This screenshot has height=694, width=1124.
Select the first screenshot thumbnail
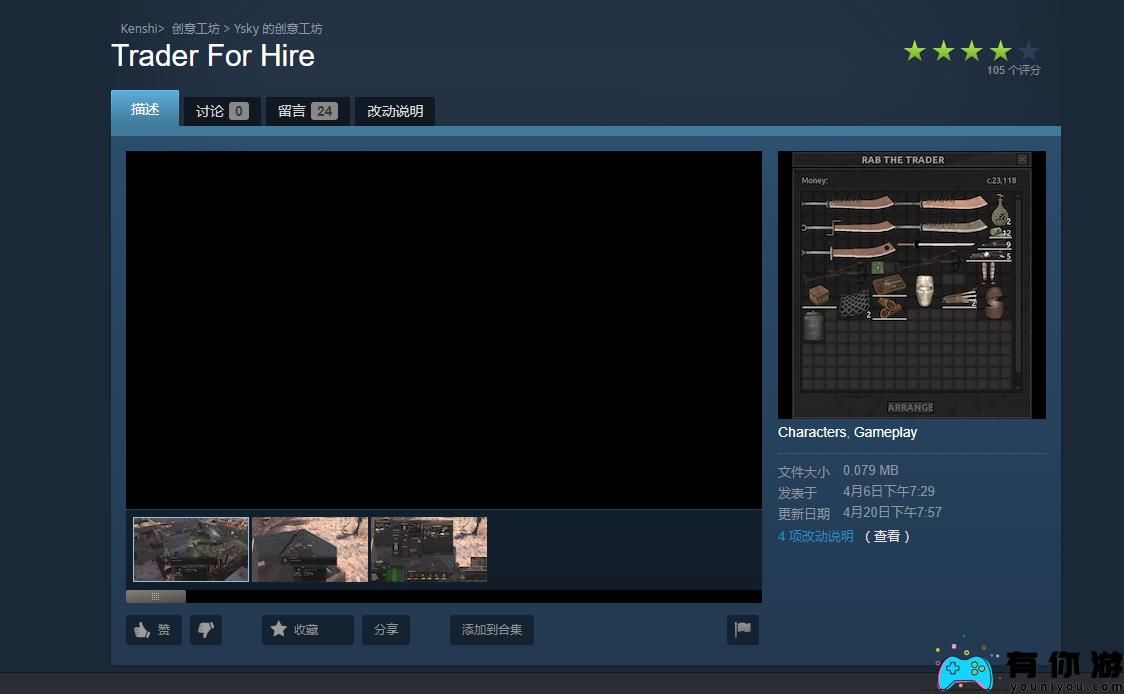191,549
